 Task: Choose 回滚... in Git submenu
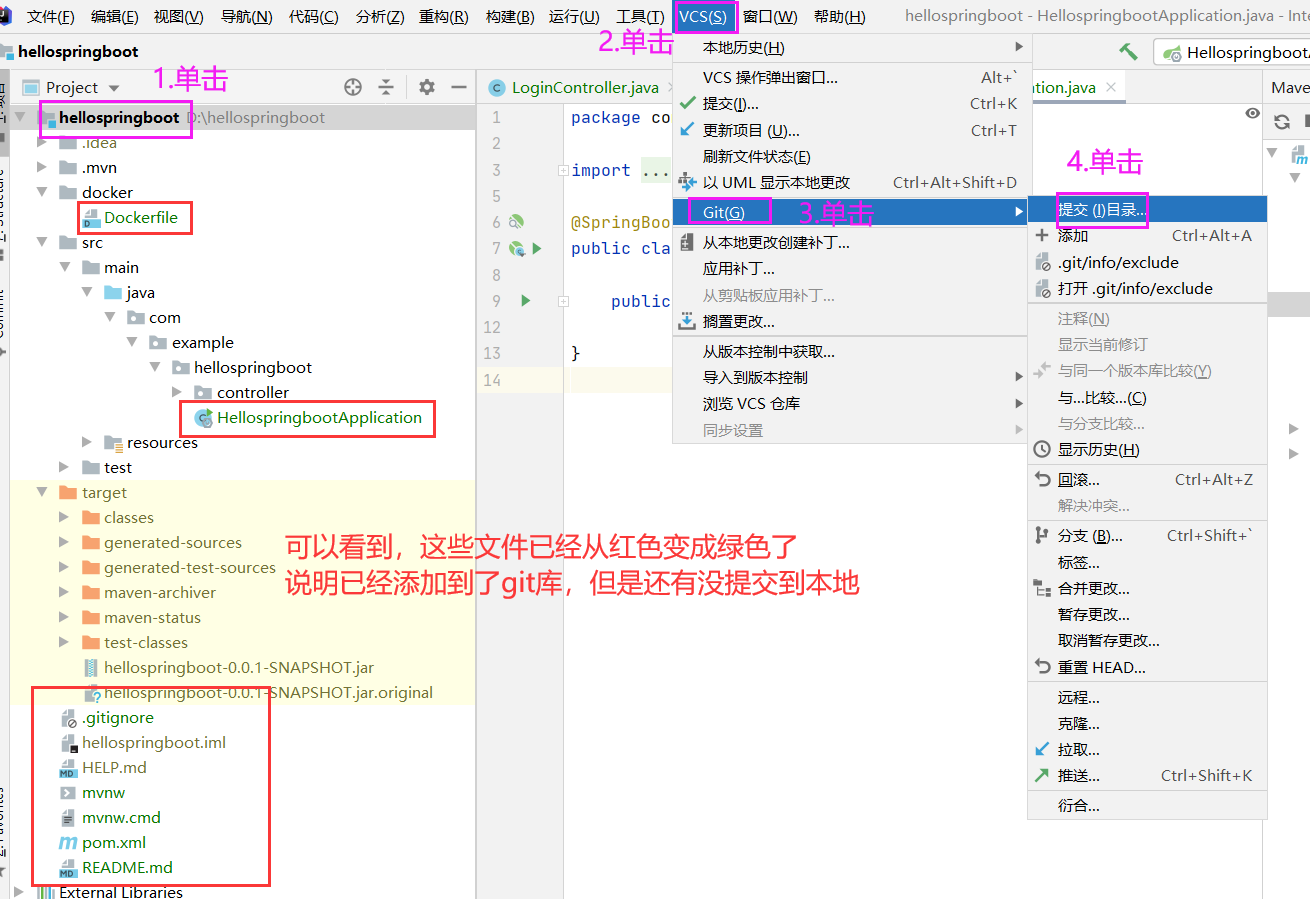1147,479
